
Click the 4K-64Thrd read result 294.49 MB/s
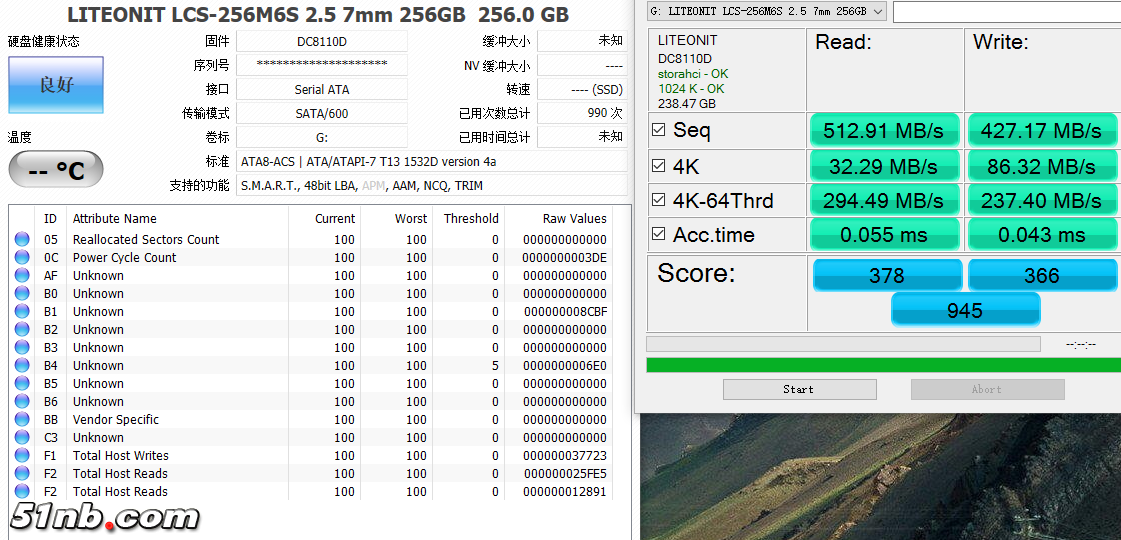pos(884,201)
